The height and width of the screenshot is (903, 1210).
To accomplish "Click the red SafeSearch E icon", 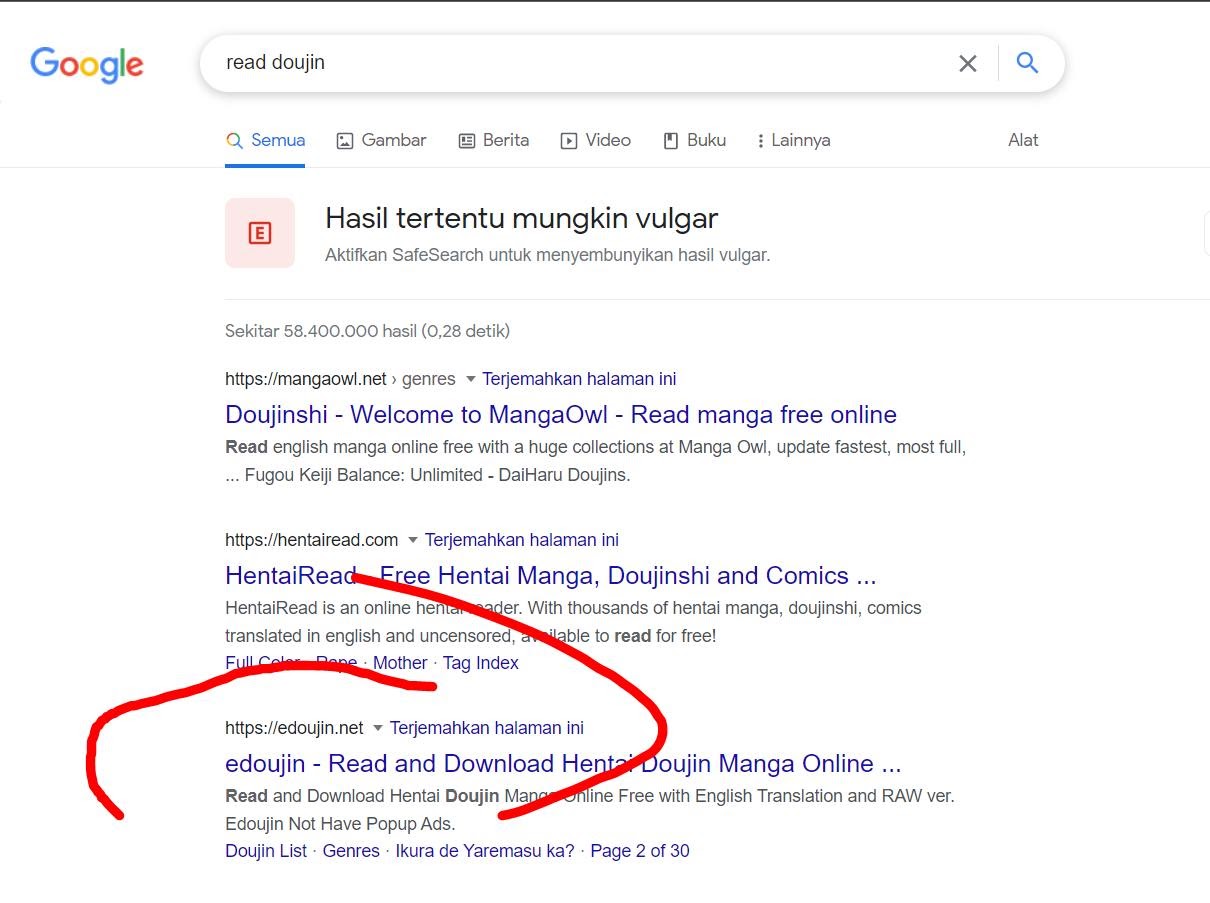I will 260,233.
